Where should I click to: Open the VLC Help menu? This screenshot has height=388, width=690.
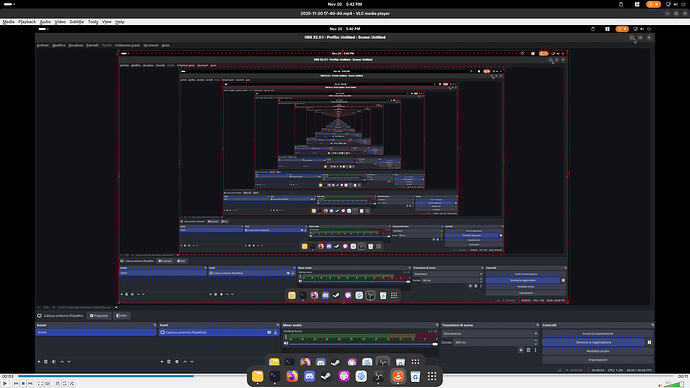coord(120,22)
